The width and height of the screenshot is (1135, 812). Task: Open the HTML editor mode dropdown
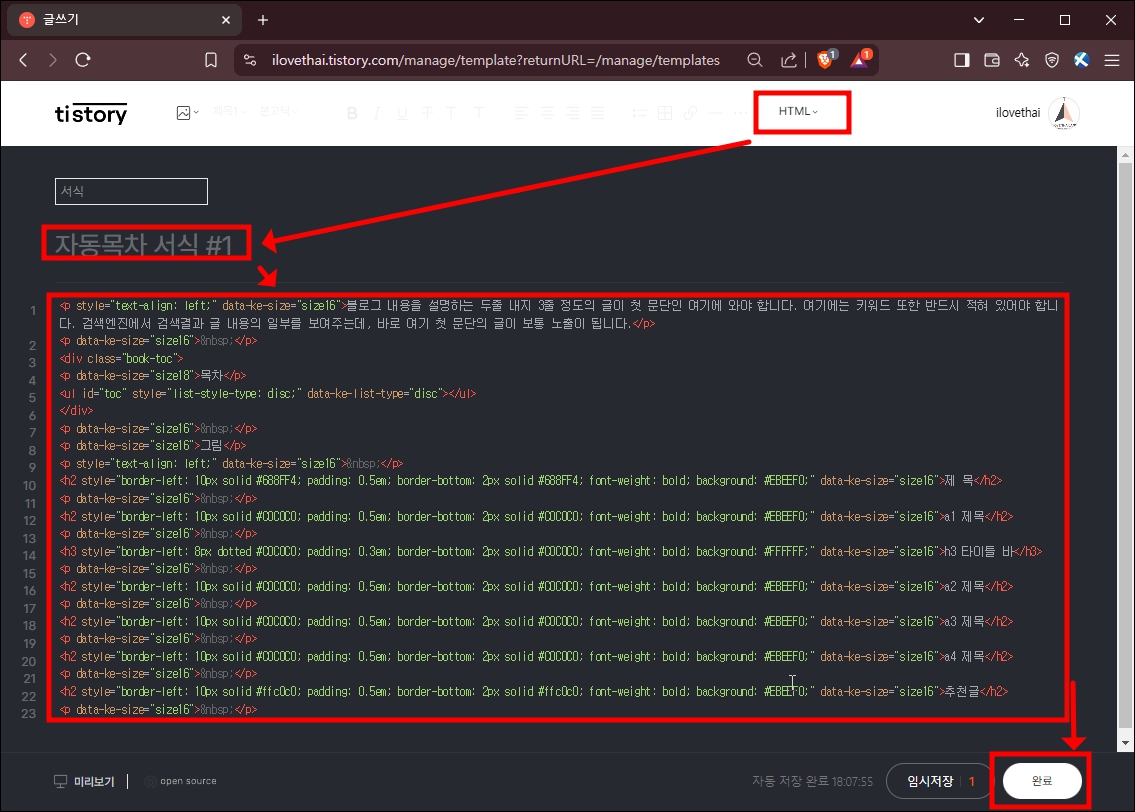pos(798,111)
